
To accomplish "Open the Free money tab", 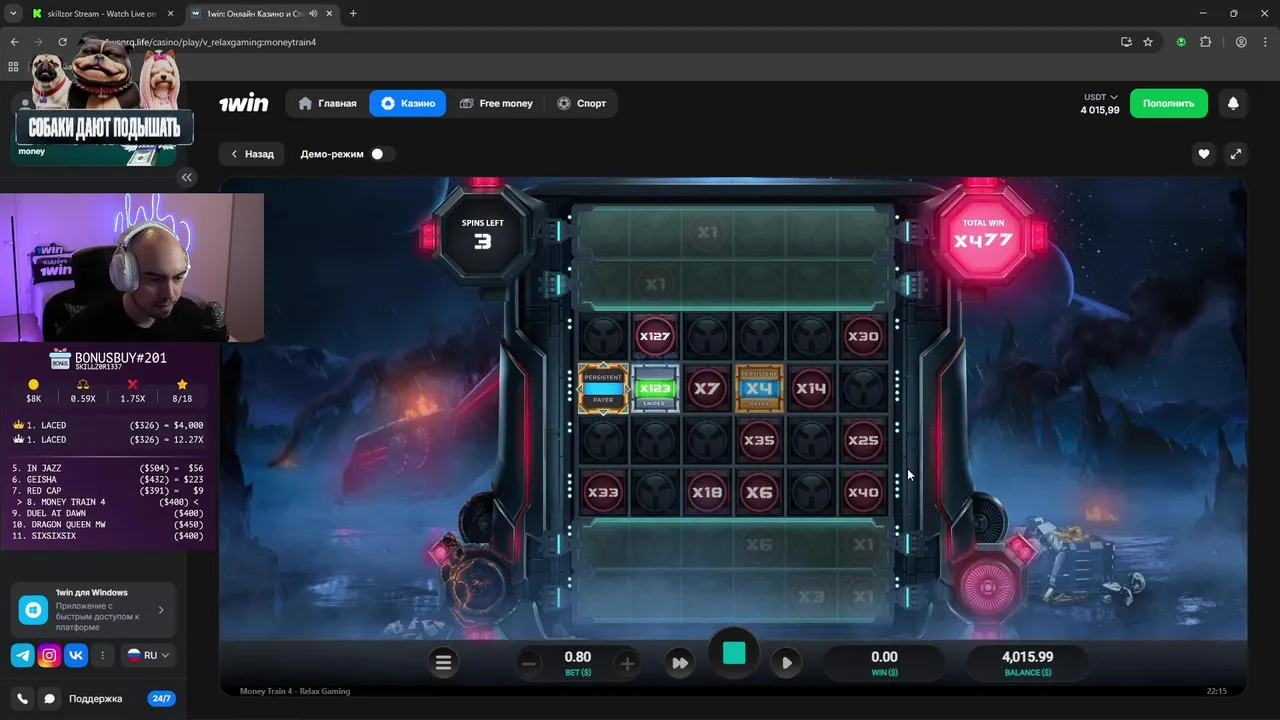I will 496,103.
